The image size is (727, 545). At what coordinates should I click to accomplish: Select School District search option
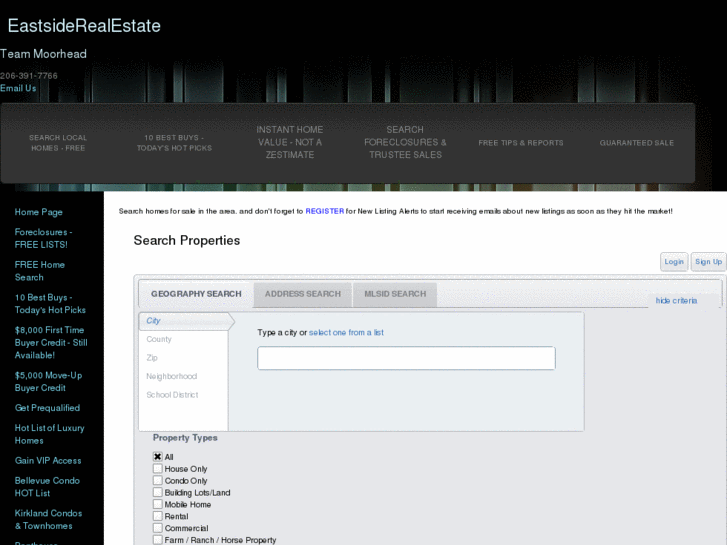coord(172,395)
